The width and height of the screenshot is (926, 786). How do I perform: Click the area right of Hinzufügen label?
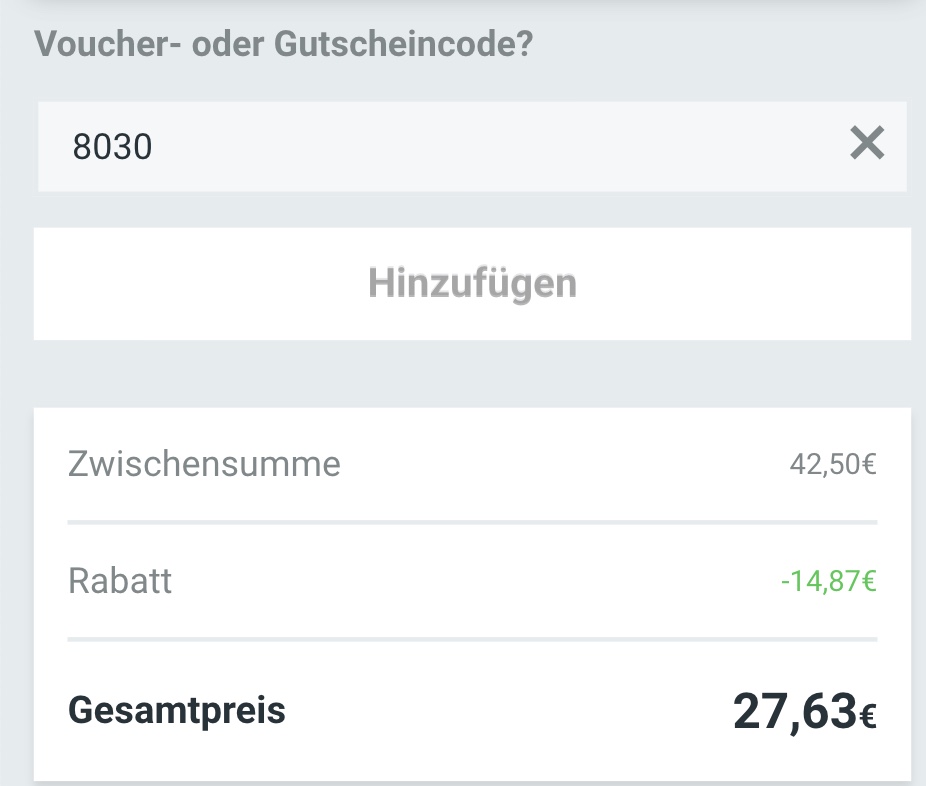point(720,283)
